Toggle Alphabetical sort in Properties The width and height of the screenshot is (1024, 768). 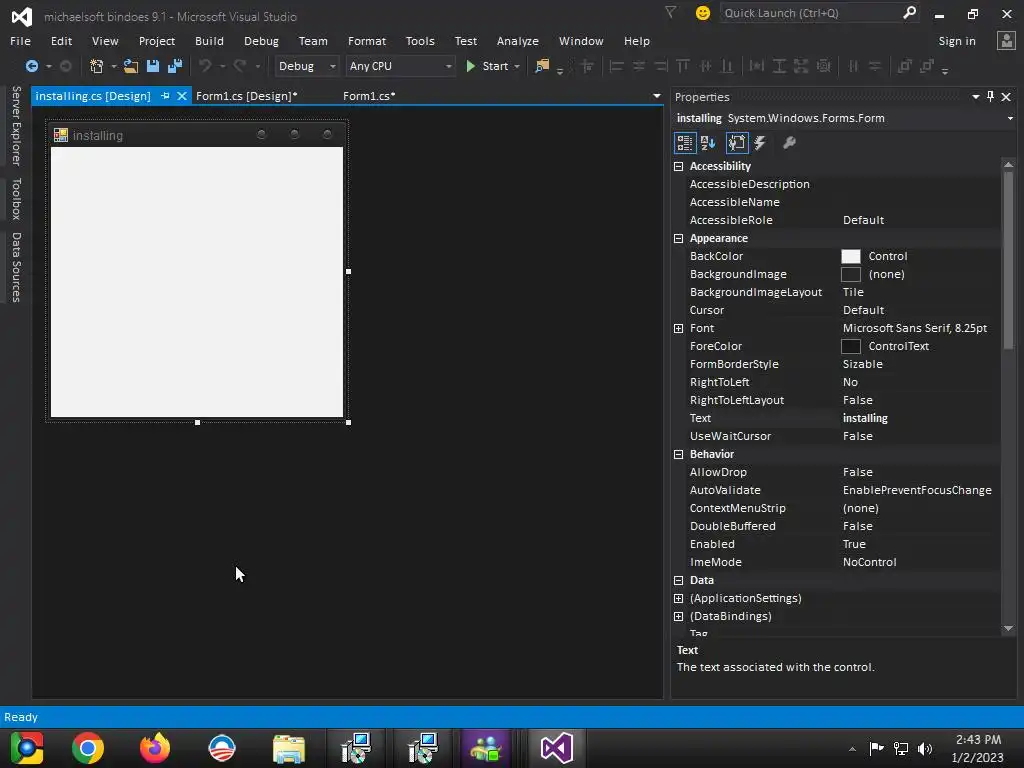(708, 143)
